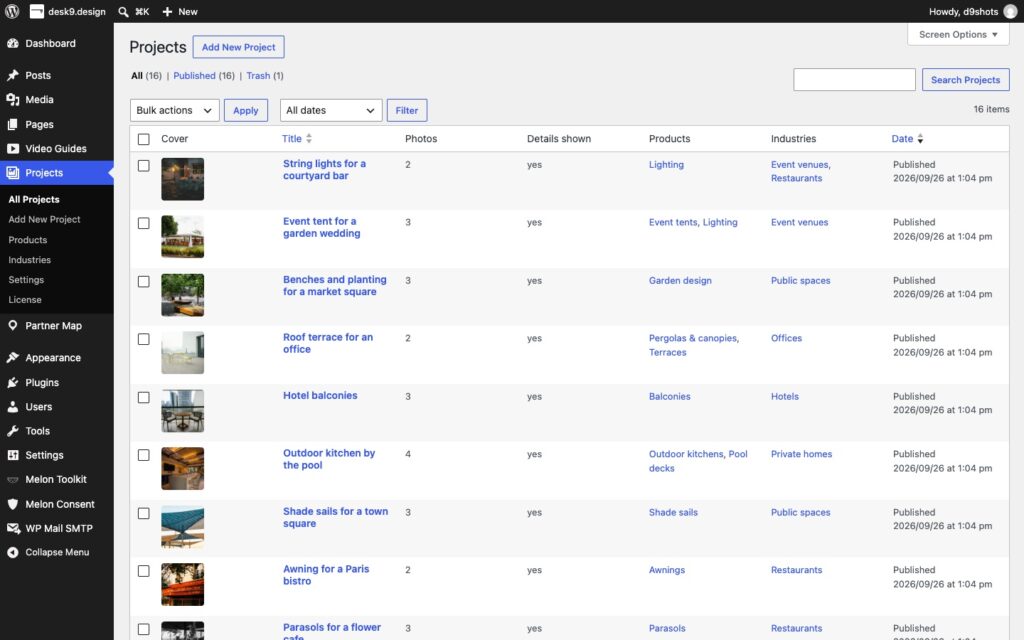Check the Benches and planting row checkbox
Screen dimensions: 1024x640
[x=144, y=281]
